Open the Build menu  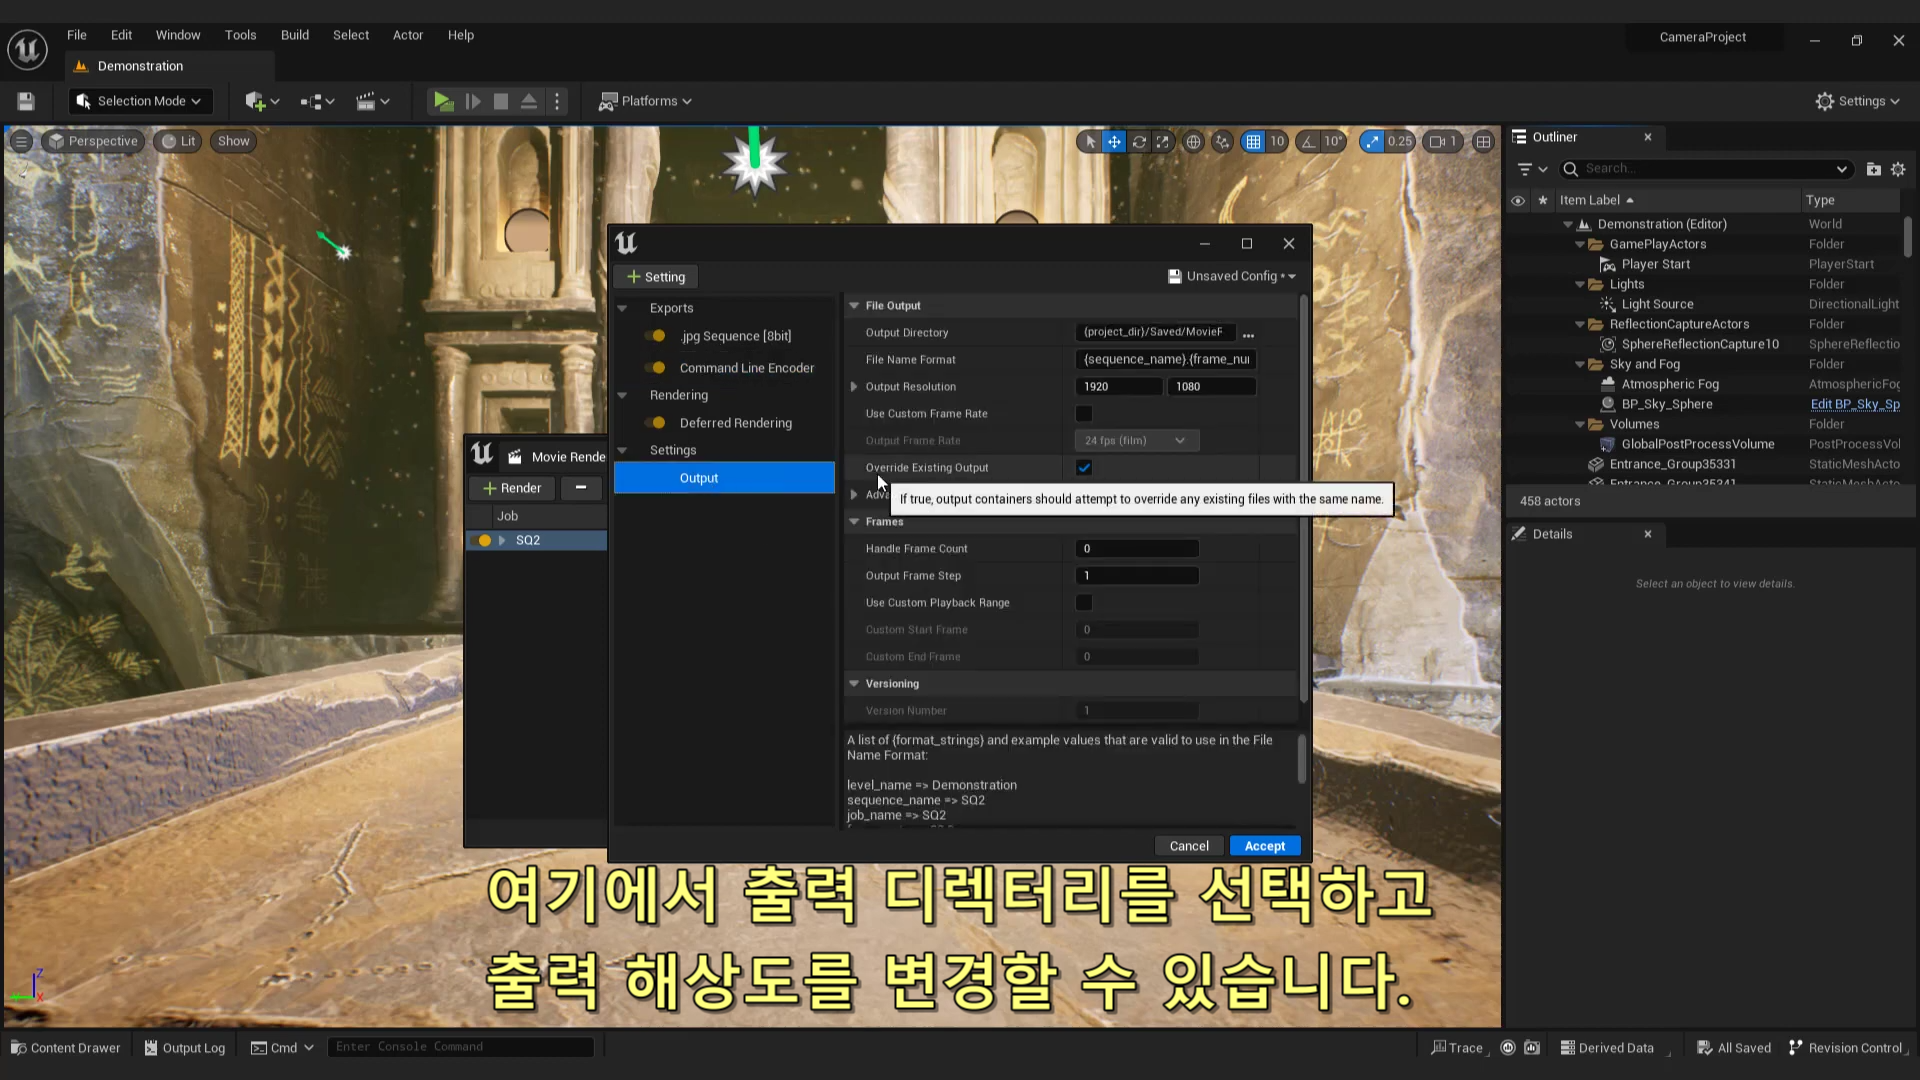pyautogui.click(x=294, y=35)
